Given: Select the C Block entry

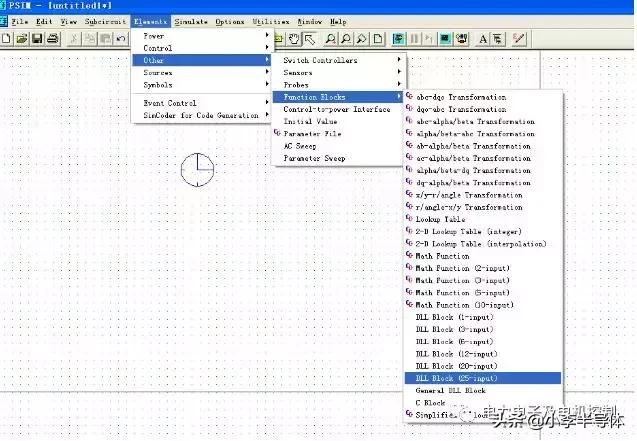Looking at the screenshot, I should tap(483, 402).
